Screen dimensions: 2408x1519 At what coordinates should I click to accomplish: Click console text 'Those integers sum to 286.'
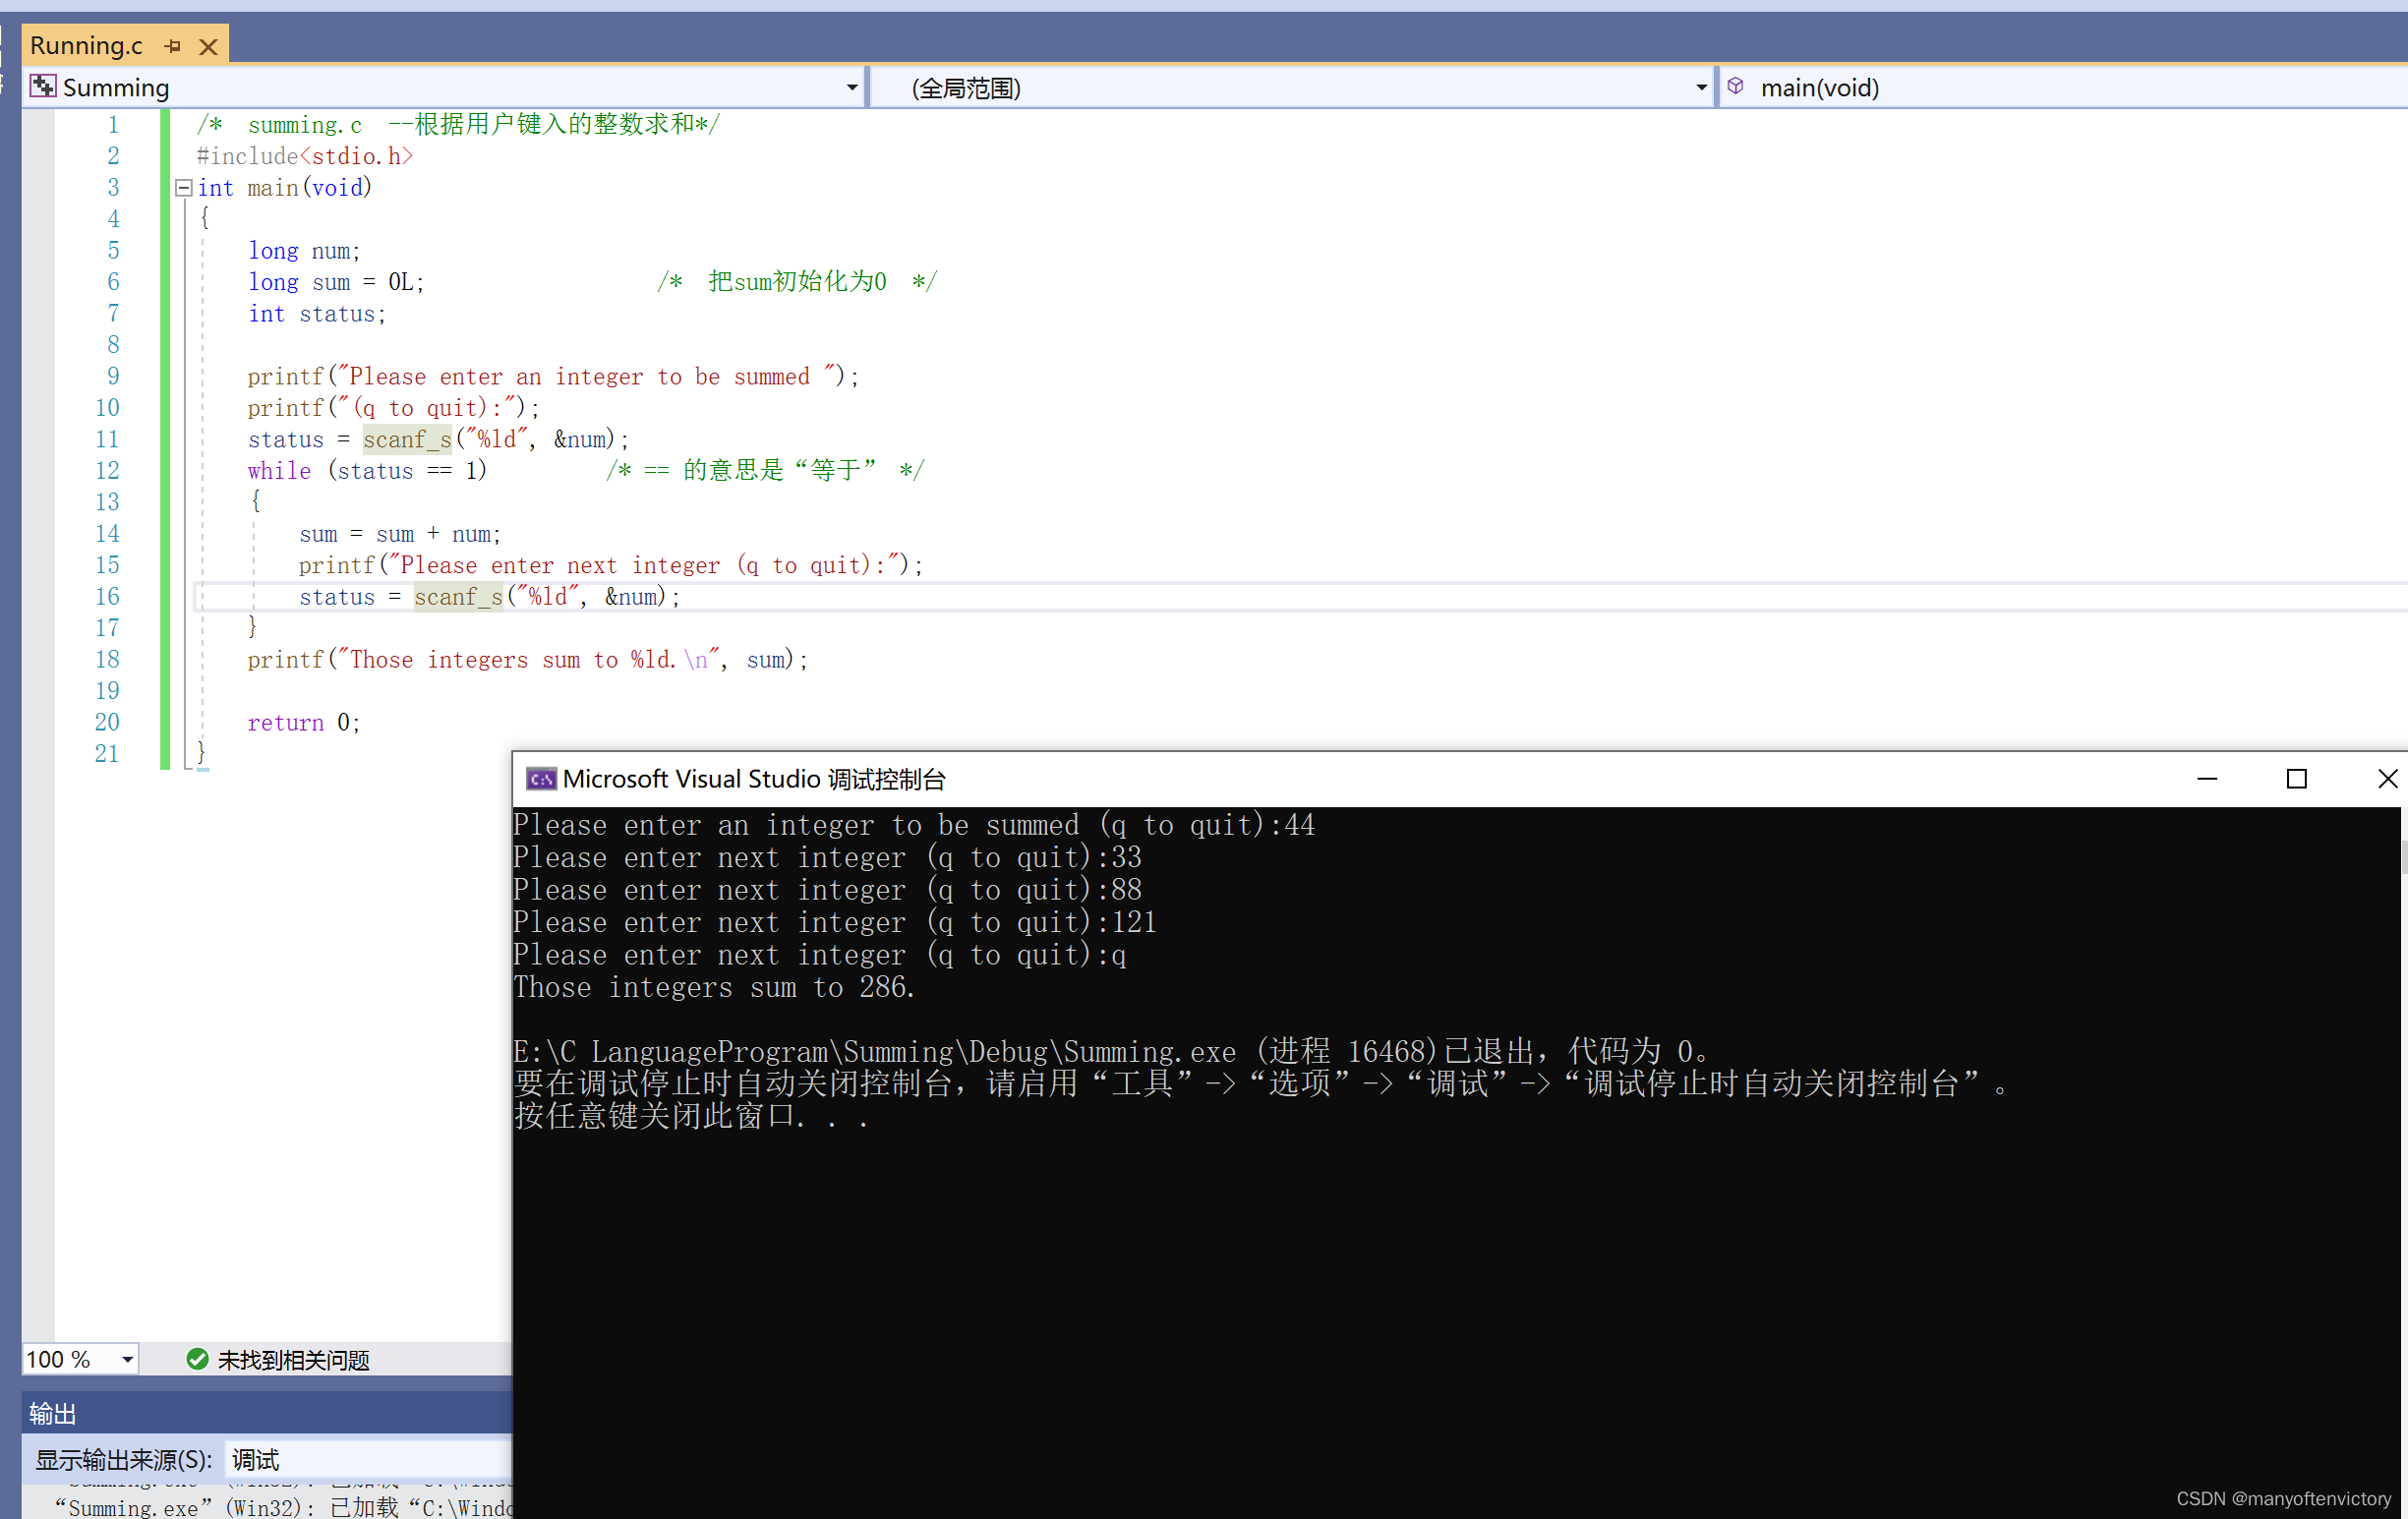714,987
